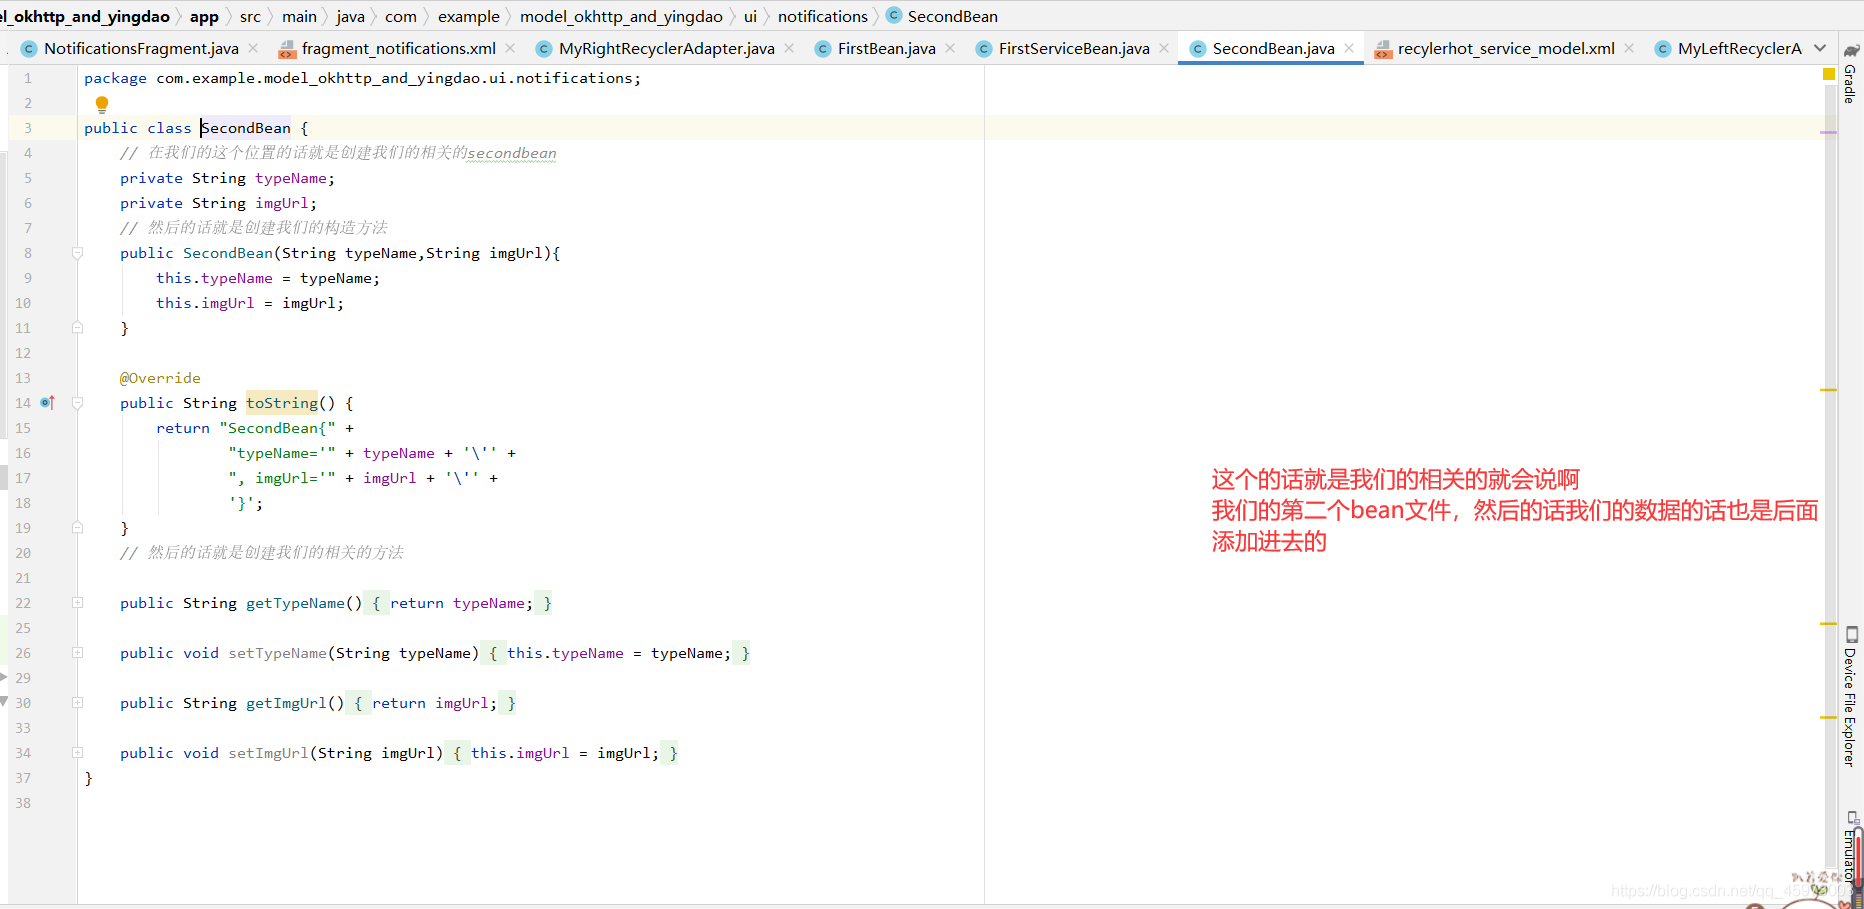Close the fragment_notifications.xml tab
The image size is (1864, 909).
point(510,48)
